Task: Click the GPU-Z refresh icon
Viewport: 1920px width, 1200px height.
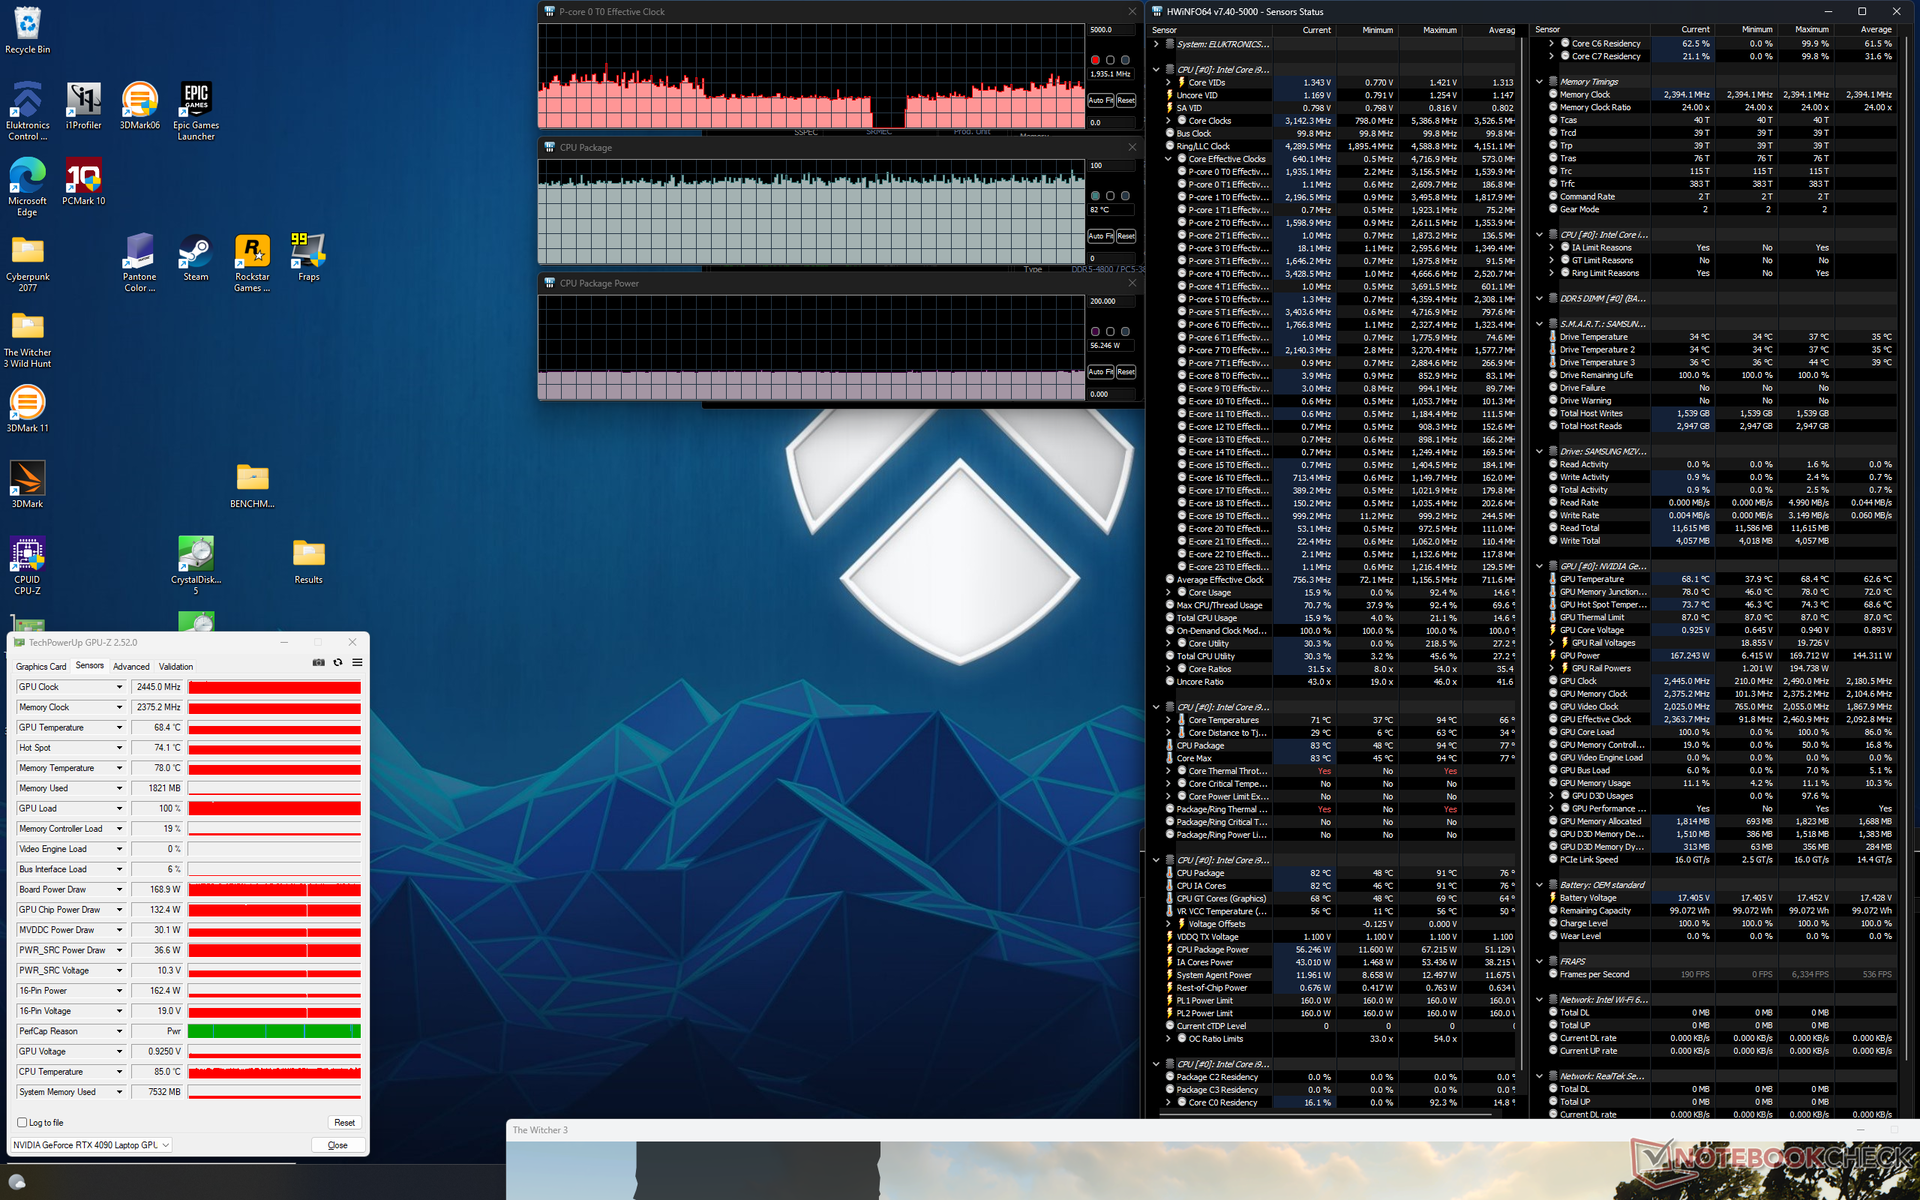Action: coord(338,662)
